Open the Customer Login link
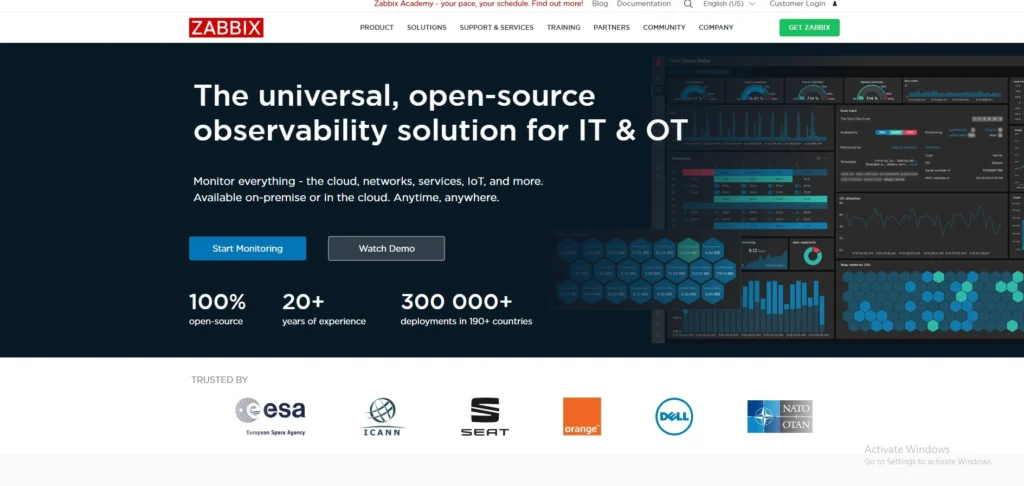The width and height of the screenshot is (1024, 486). (797, 4)
